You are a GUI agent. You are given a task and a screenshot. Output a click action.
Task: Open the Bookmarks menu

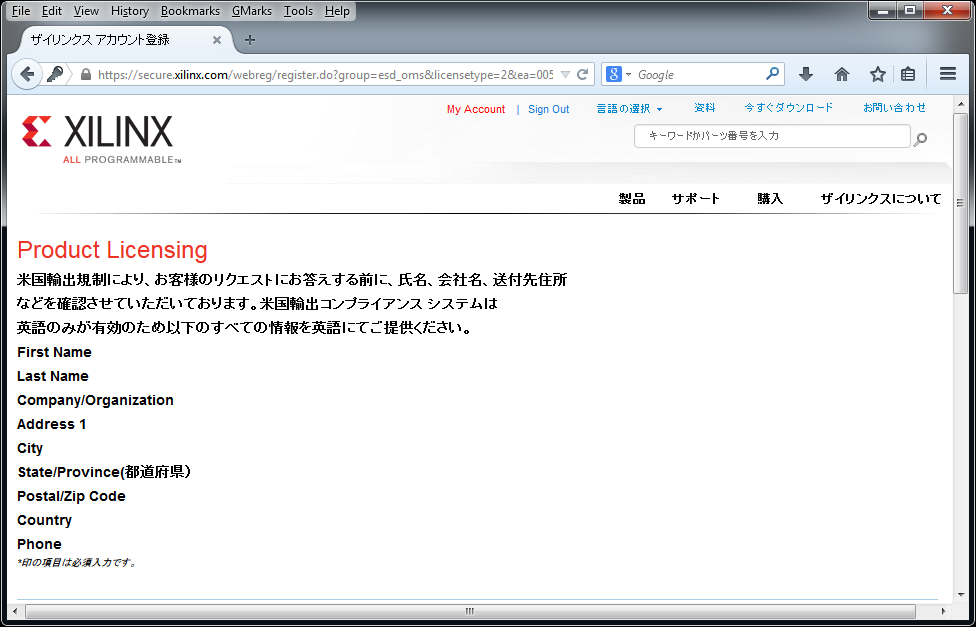(x=190, y=11)
